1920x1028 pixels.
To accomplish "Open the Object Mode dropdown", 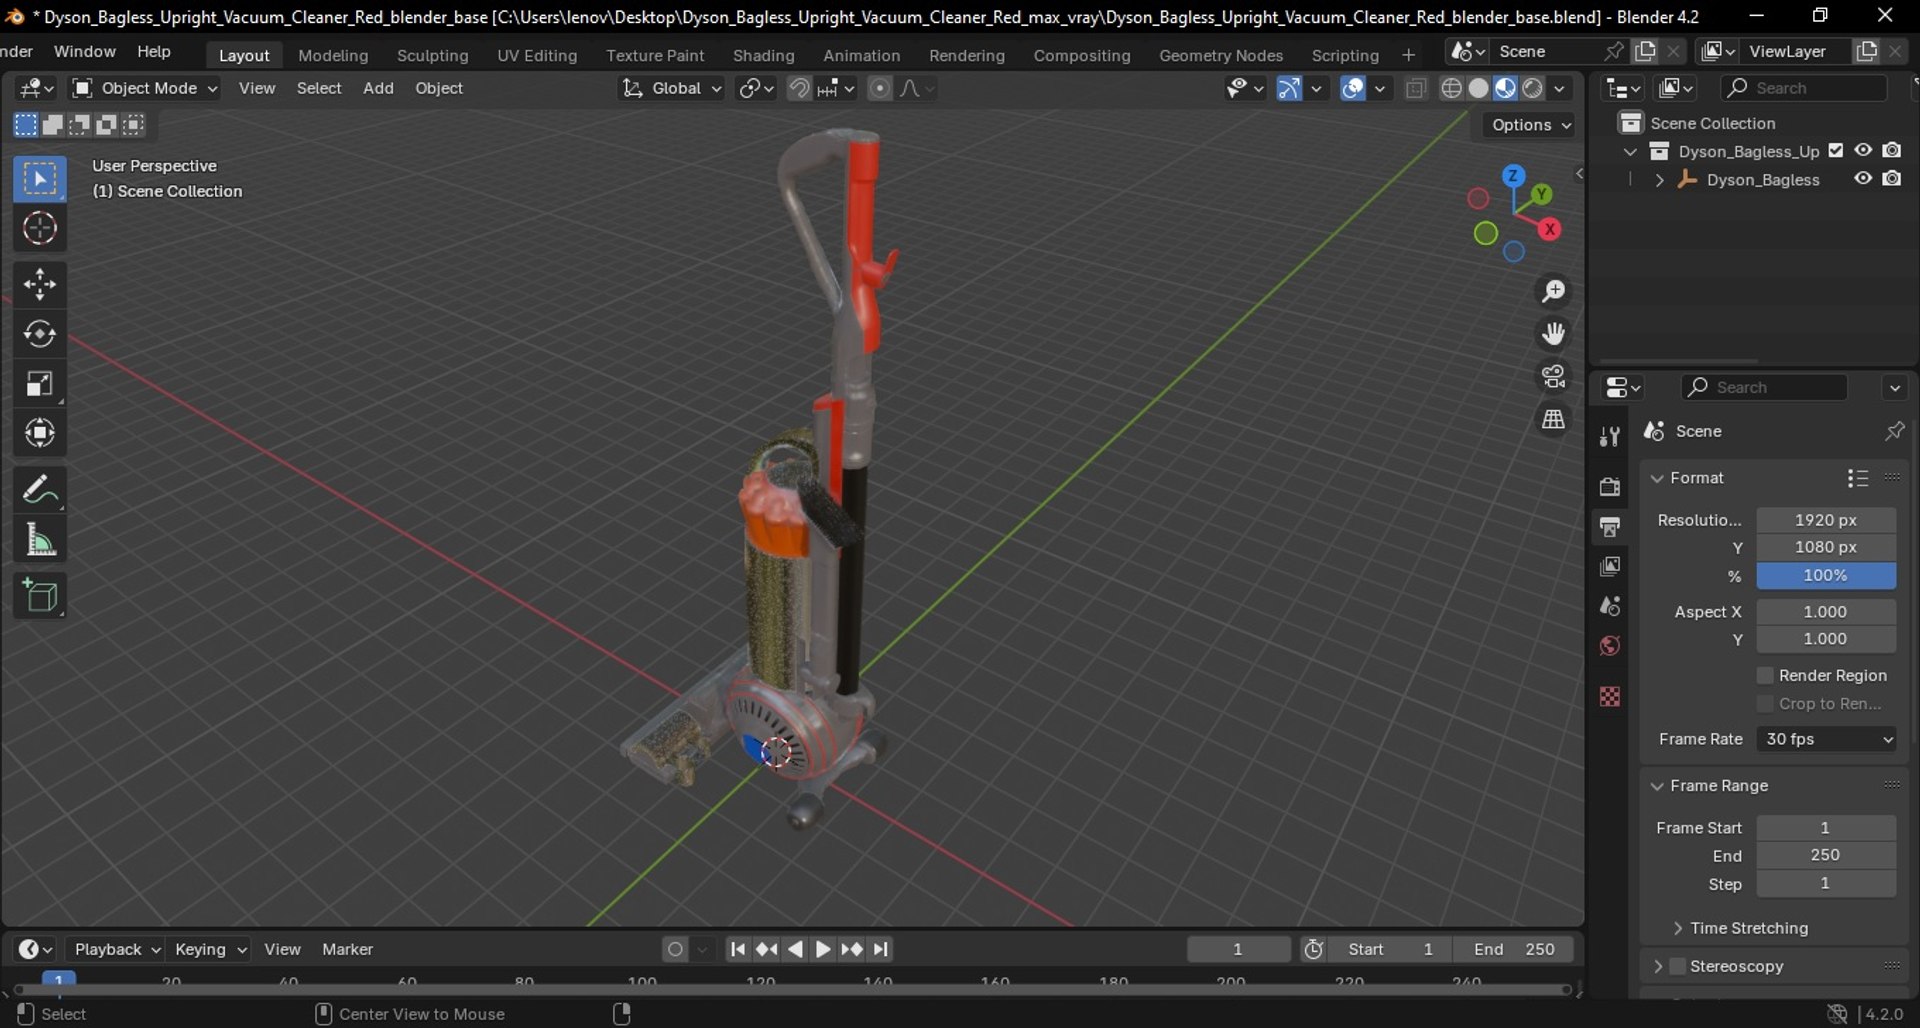I will click(145, 88).
